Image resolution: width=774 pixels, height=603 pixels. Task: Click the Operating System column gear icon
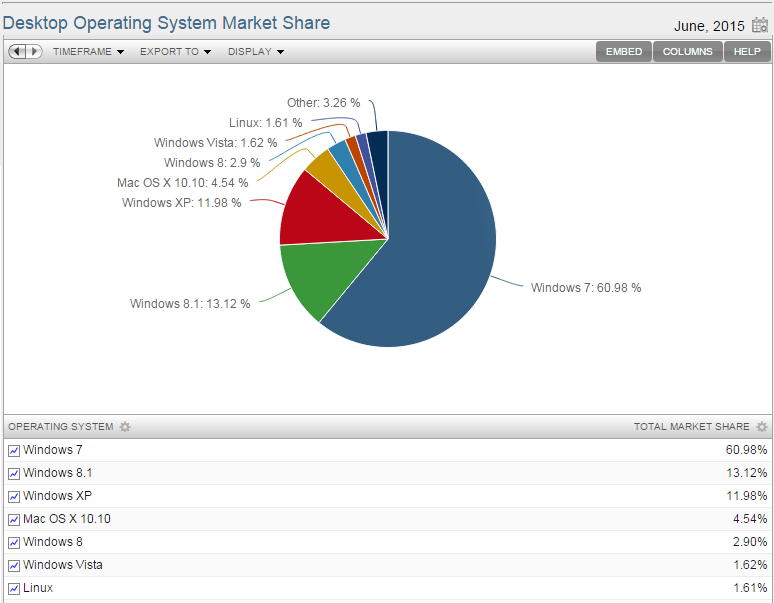125,427
